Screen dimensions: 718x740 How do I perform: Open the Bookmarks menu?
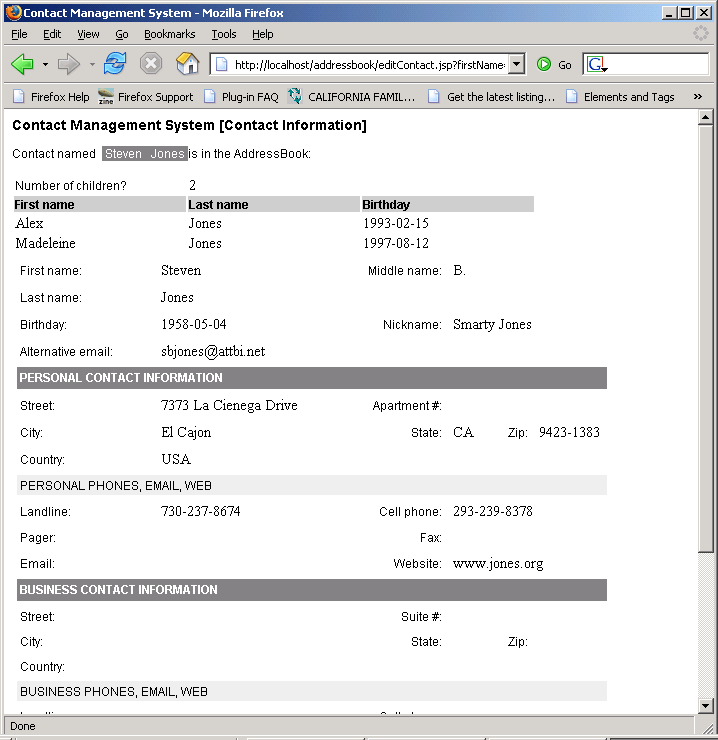click(169, 34)
